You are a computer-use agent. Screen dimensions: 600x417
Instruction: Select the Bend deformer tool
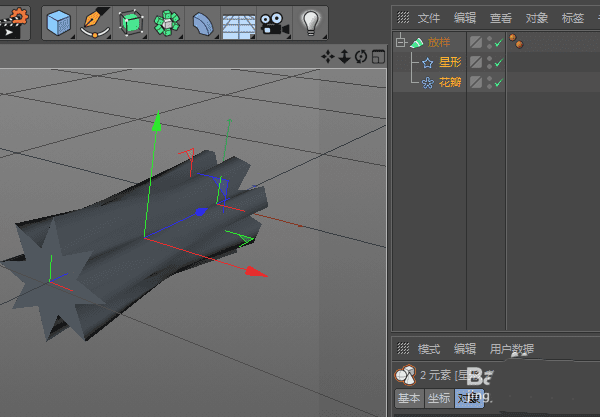[x=201, y=21]
